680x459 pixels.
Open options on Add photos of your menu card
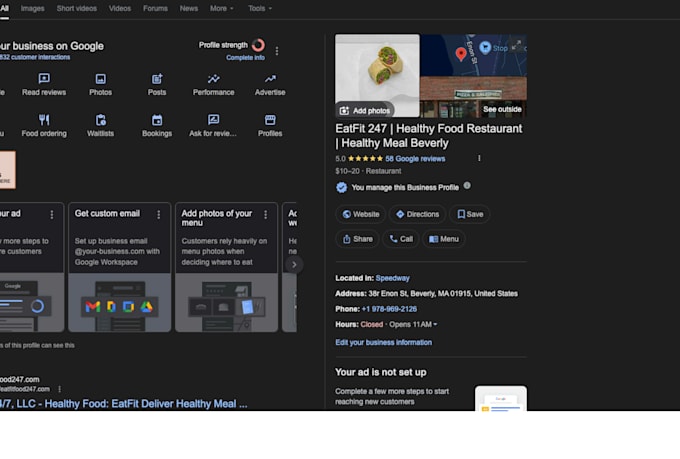tap(265, 214)
